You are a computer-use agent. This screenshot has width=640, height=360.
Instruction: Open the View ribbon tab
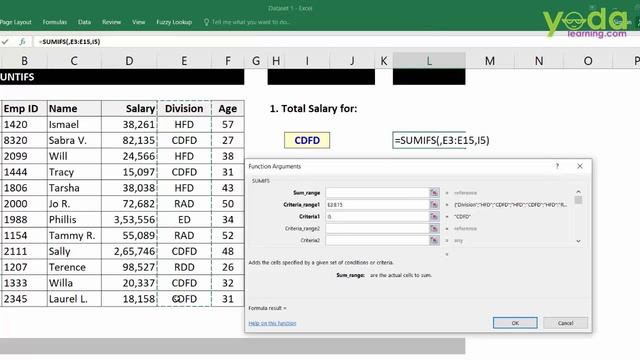pyautogui.click(x=139, y=22)
